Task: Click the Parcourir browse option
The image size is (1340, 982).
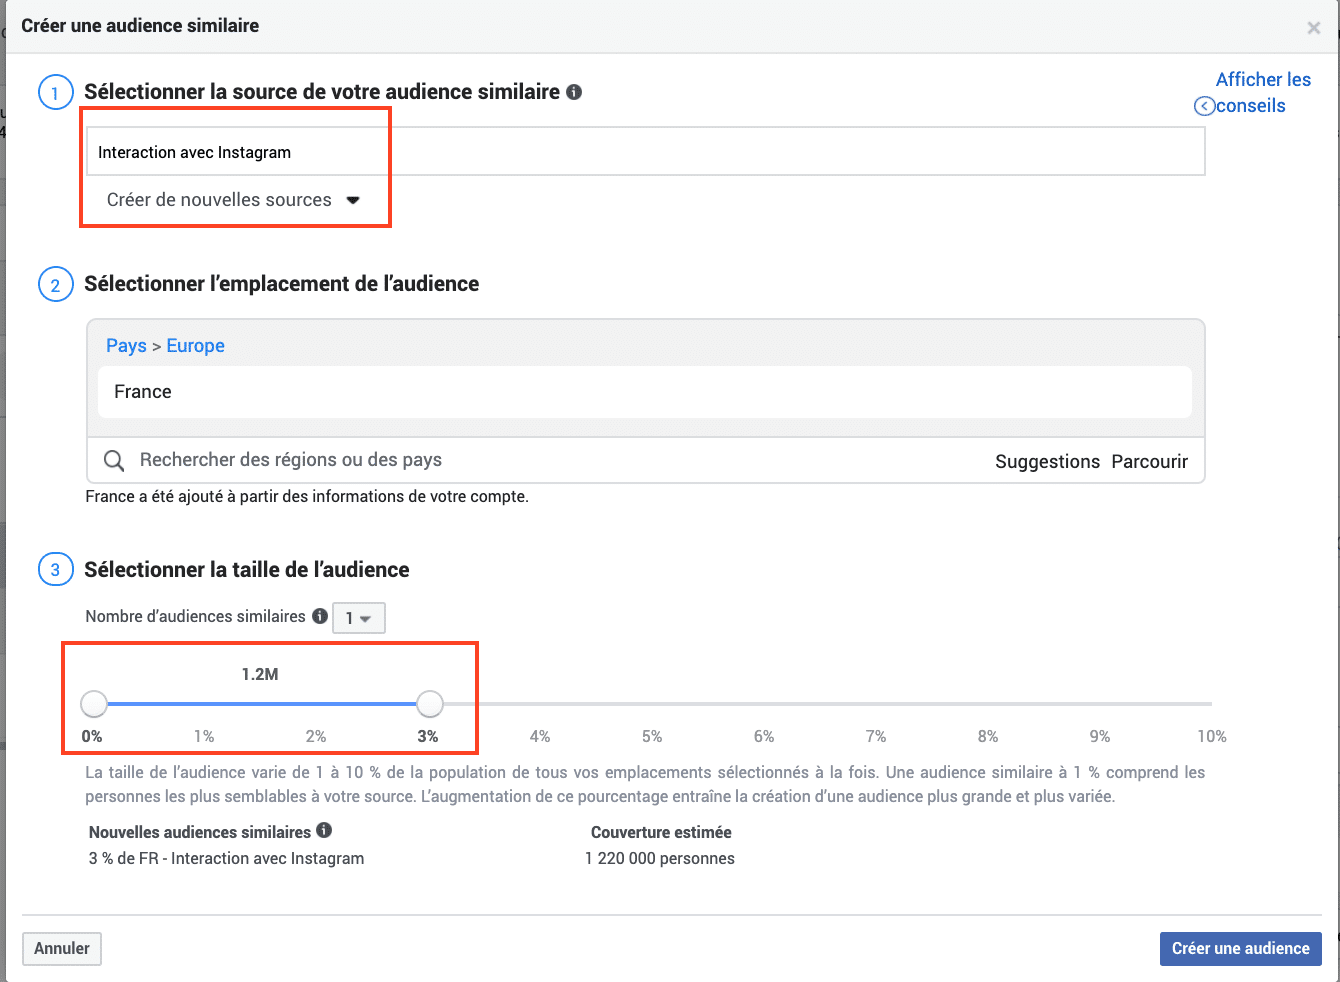Action: [x=1149, y=461]
